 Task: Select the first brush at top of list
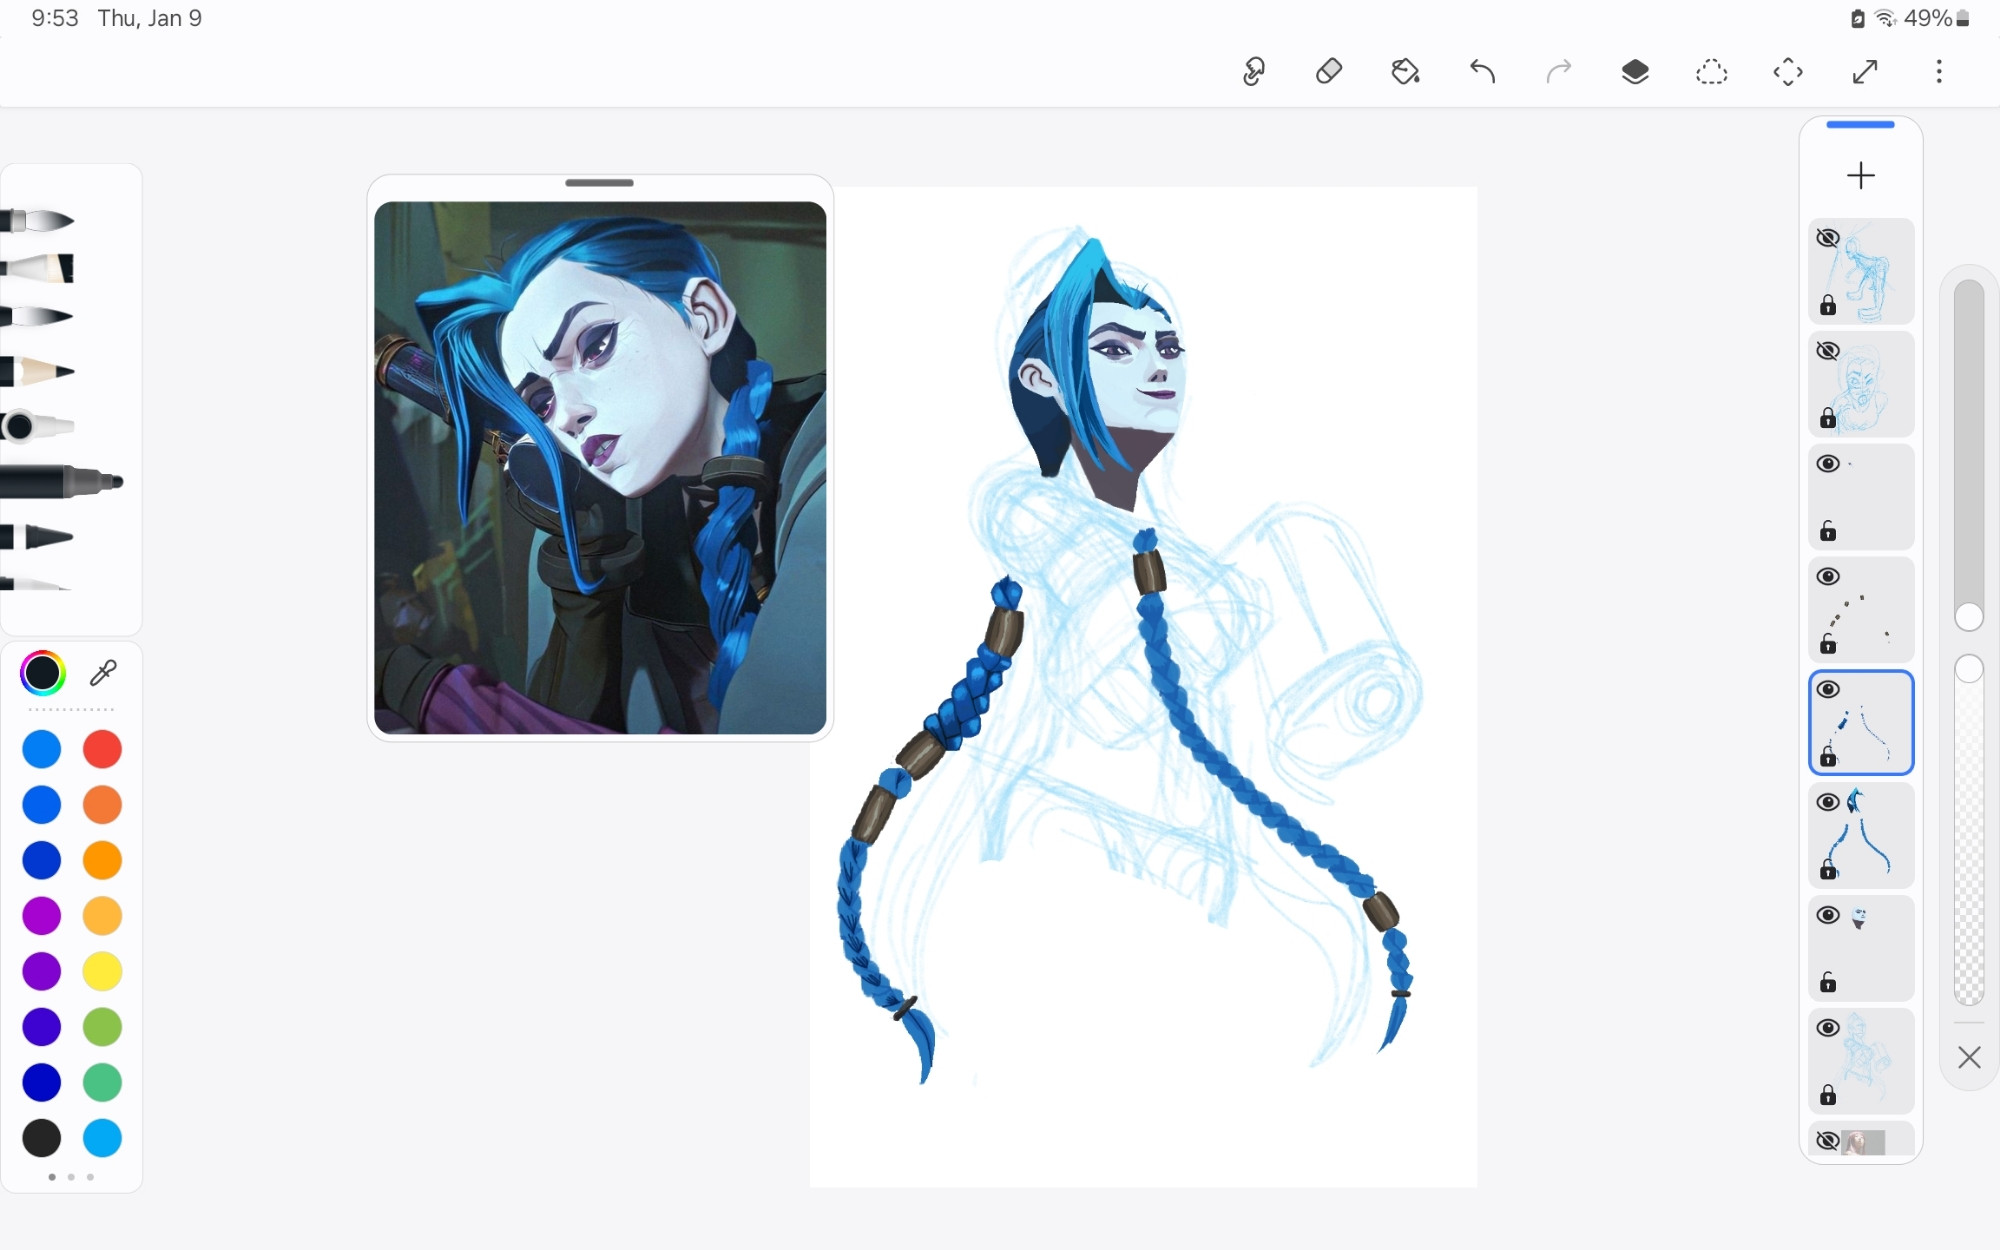38,220
